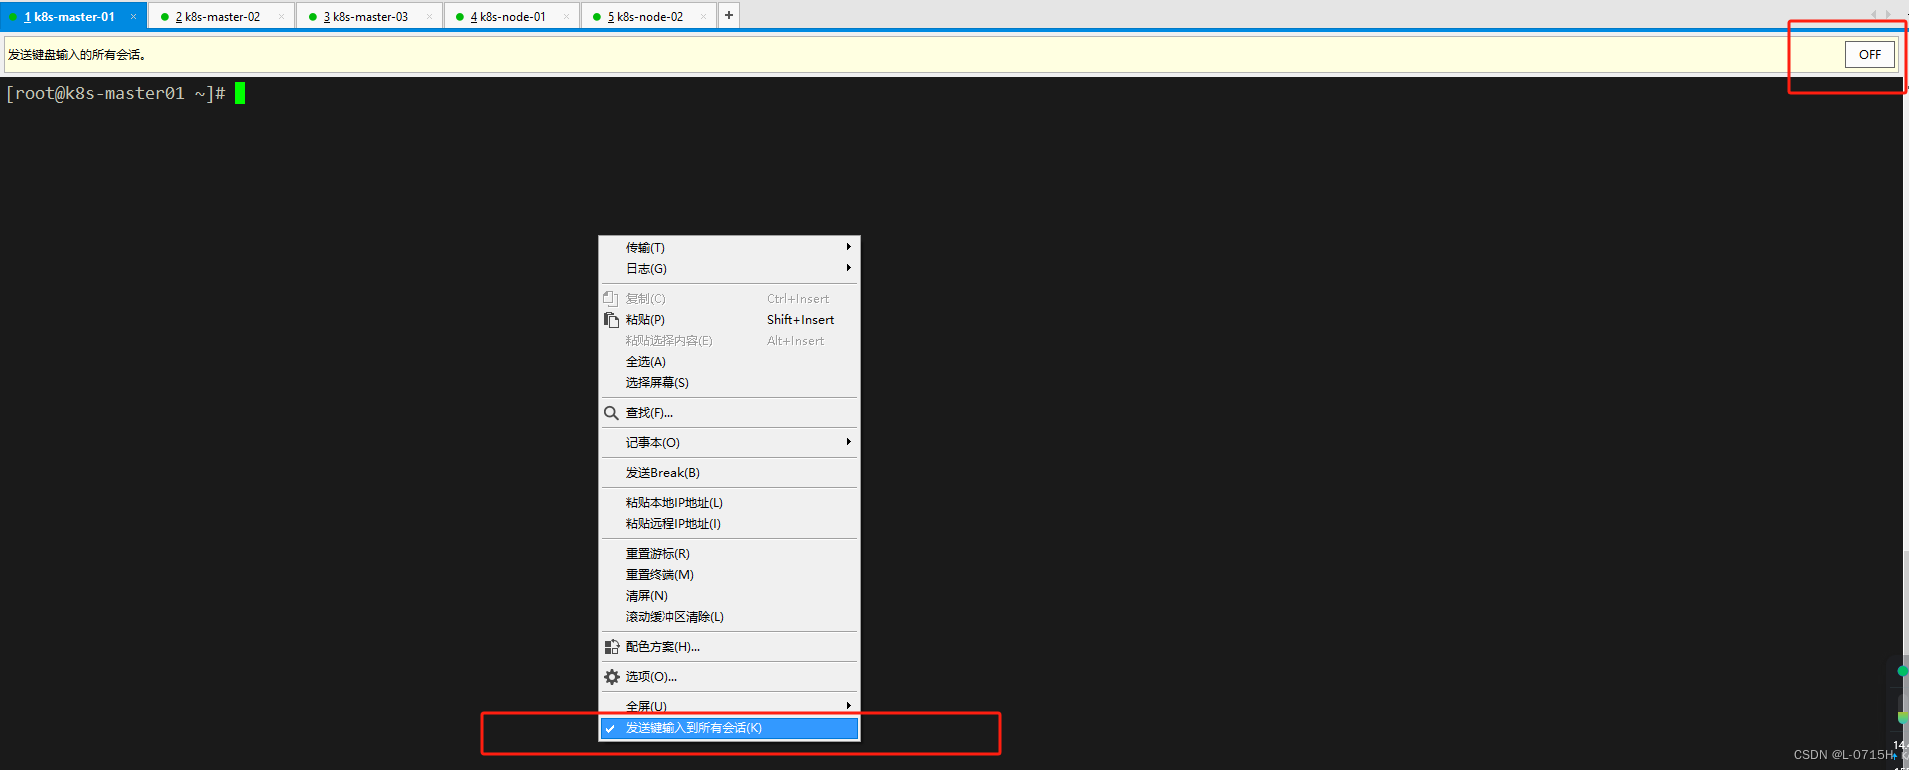Add a new session tab with plus button
This screenshot has width=1909, height=770.
coord(729,15)
